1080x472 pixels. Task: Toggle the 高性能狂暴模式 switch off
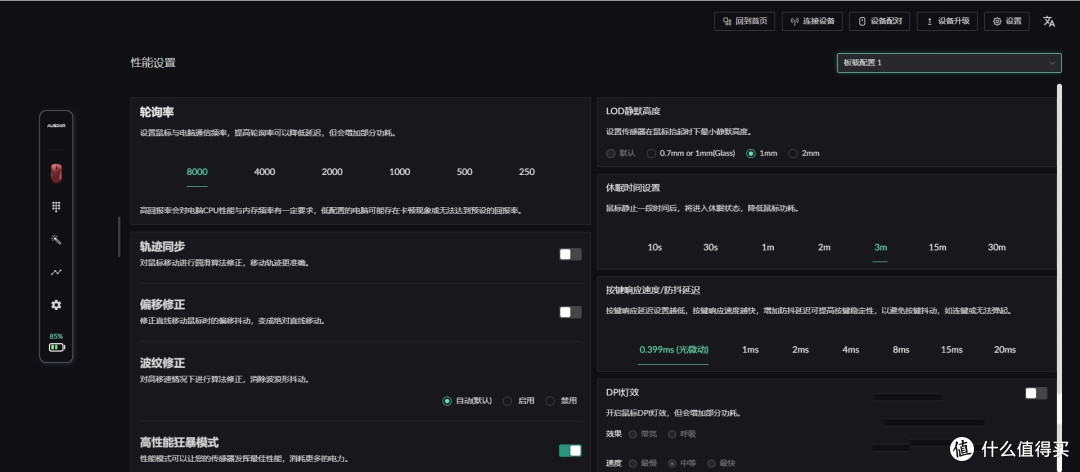tap(570, 451)
